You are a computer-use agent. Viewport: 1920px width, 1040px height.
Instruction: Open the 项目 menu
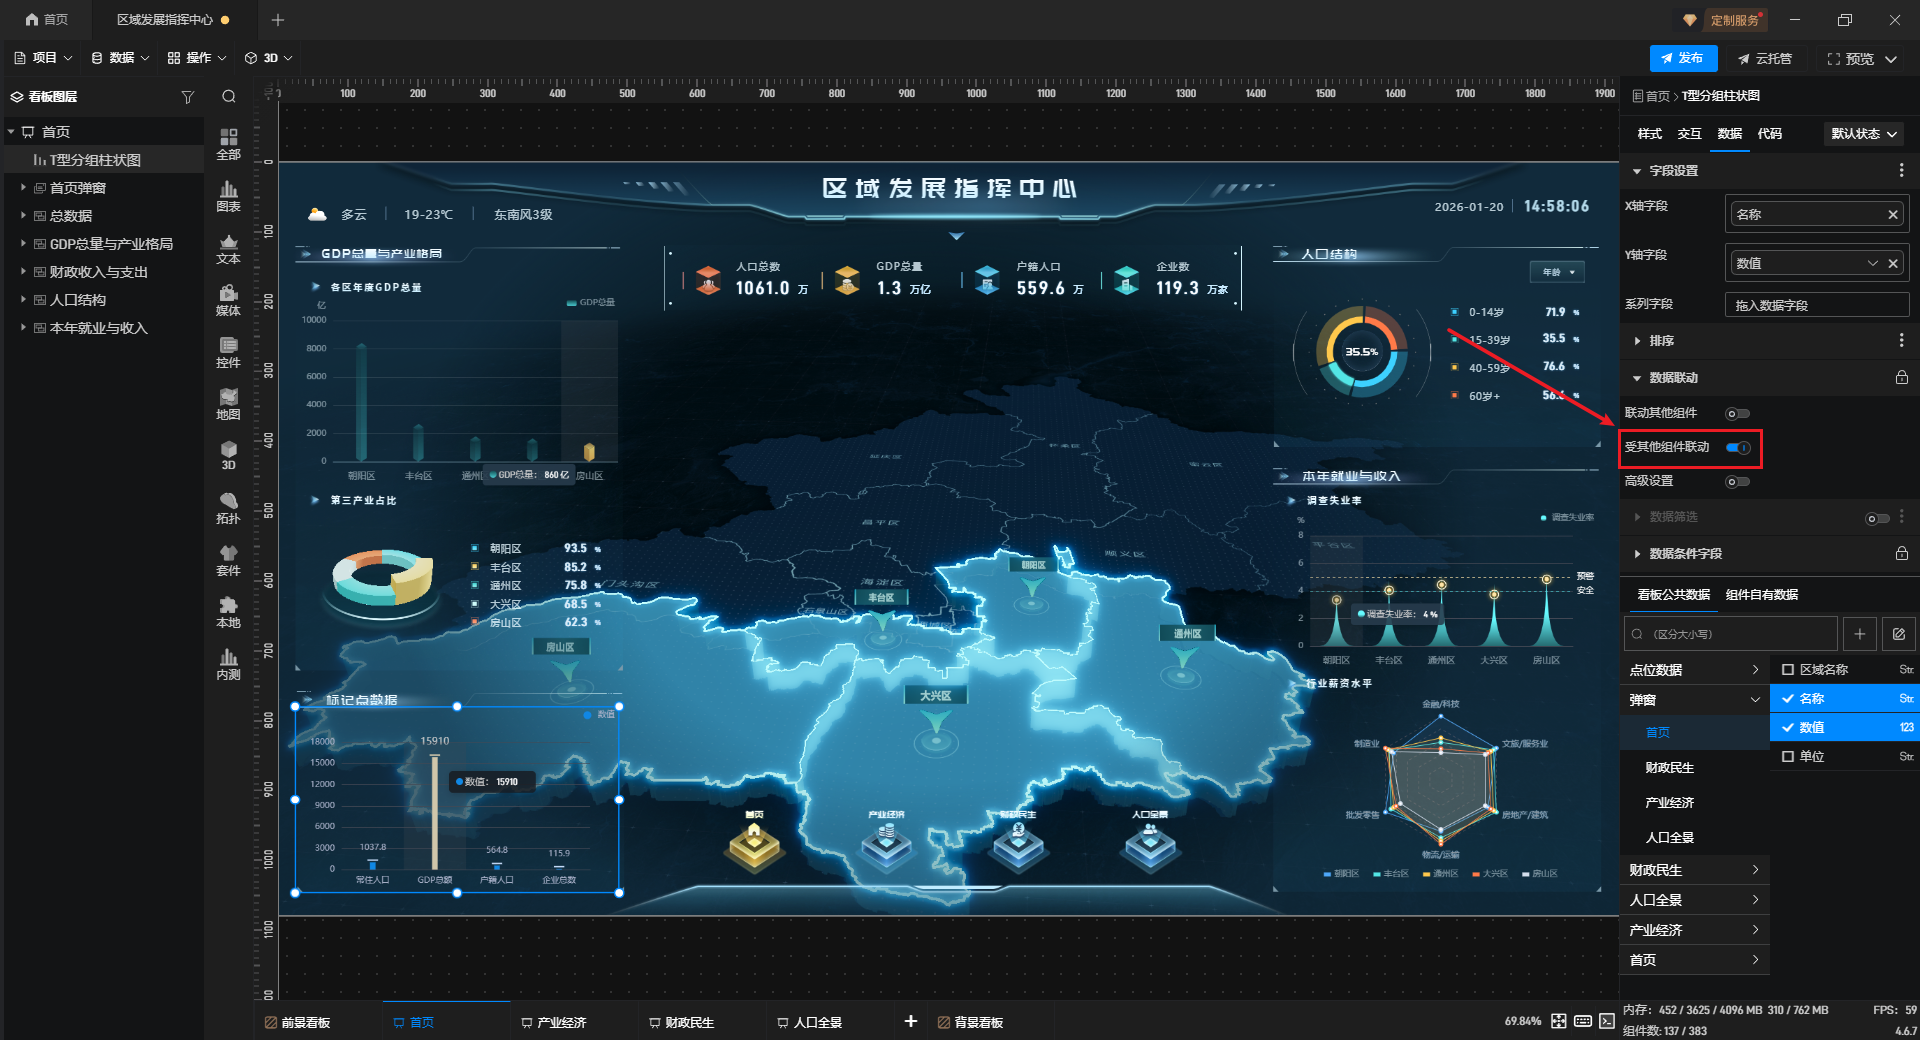coord(43,58)
